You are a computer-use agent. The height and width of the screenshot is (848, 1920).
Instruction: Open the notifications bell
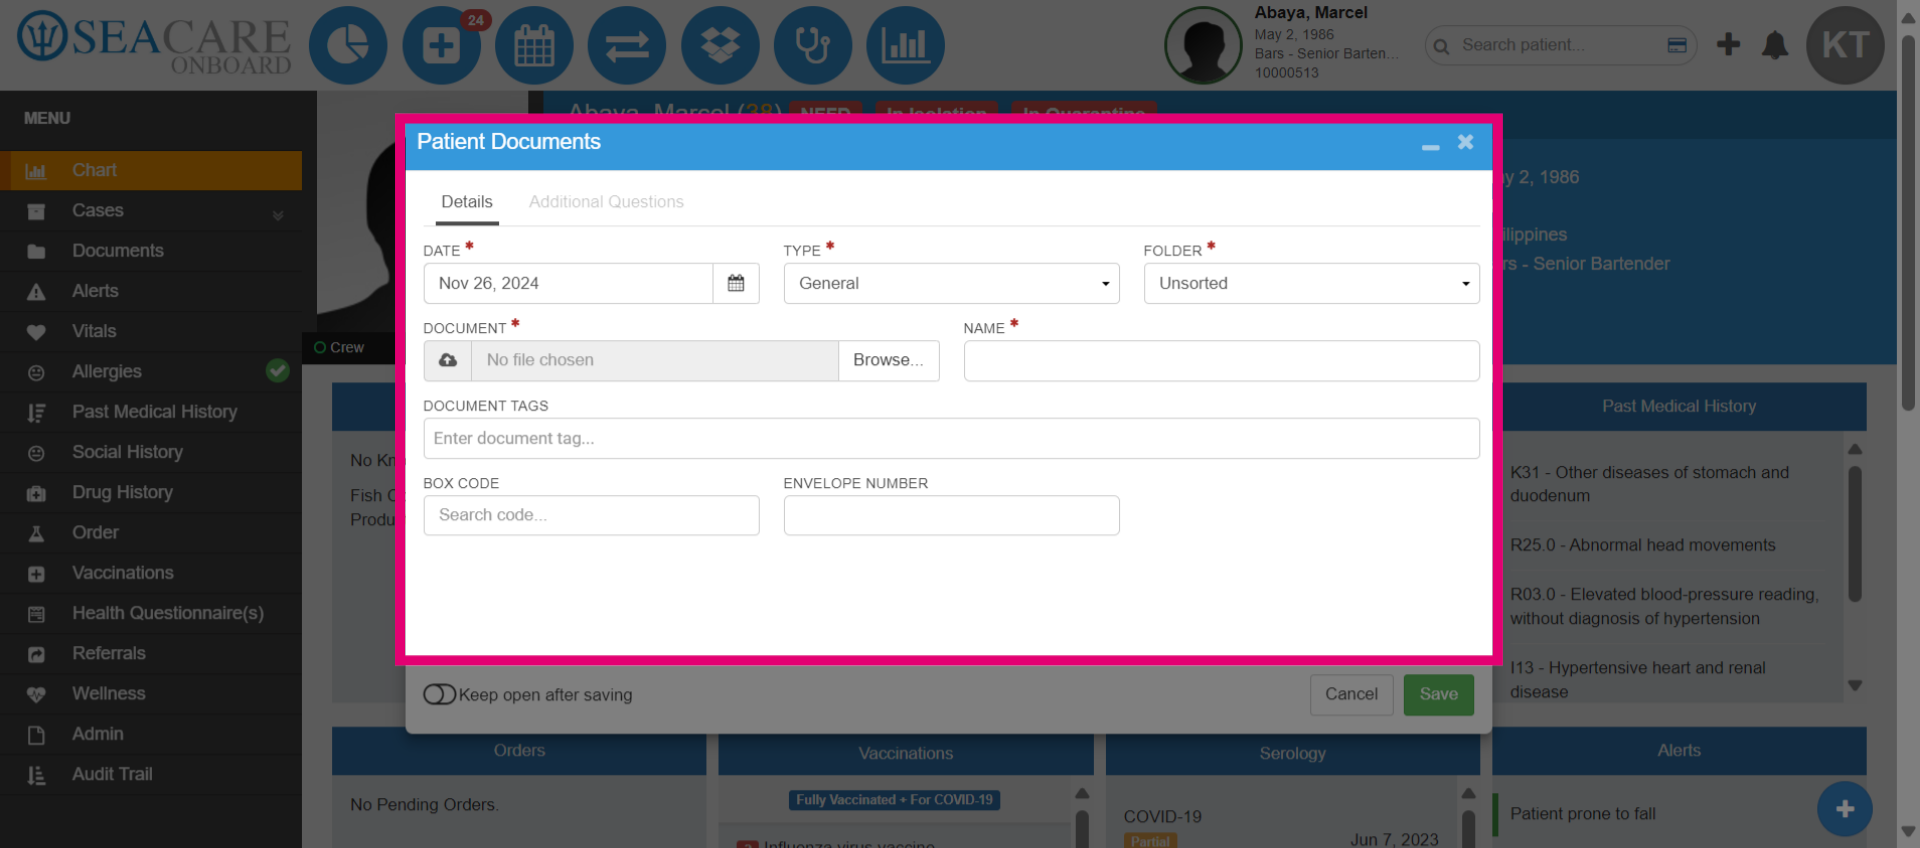(1775, 45)
